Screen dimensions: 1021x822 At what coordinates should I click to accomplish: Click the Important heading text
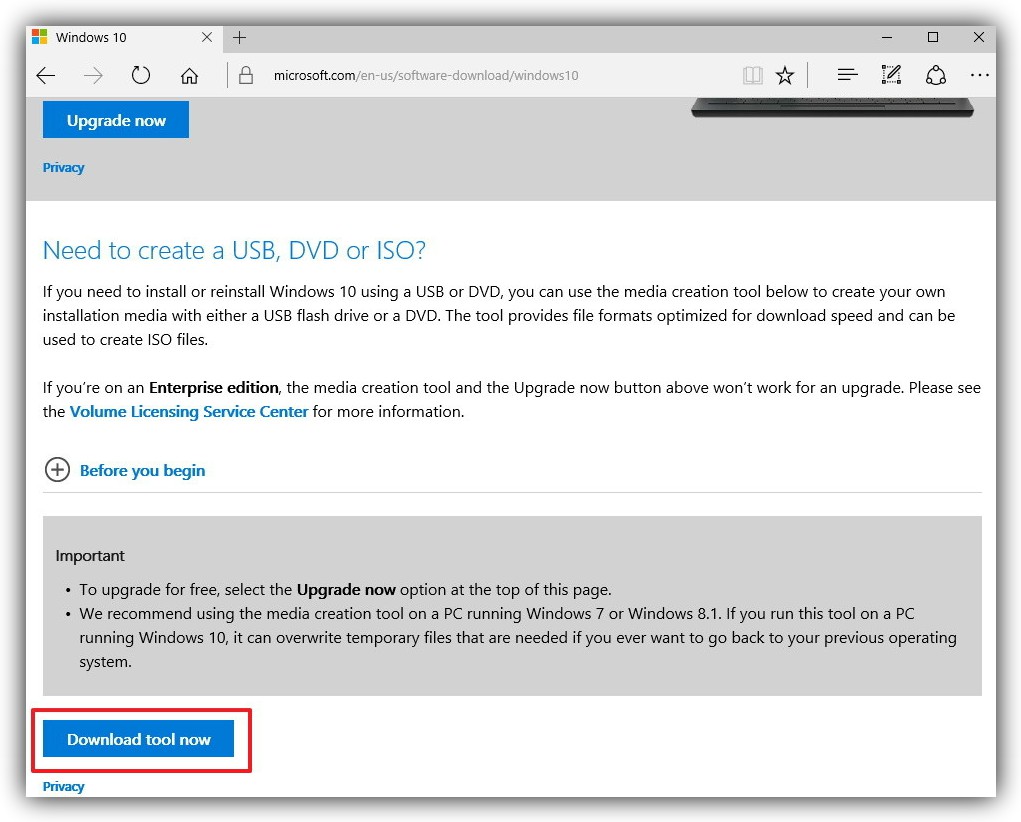[90, 556]
